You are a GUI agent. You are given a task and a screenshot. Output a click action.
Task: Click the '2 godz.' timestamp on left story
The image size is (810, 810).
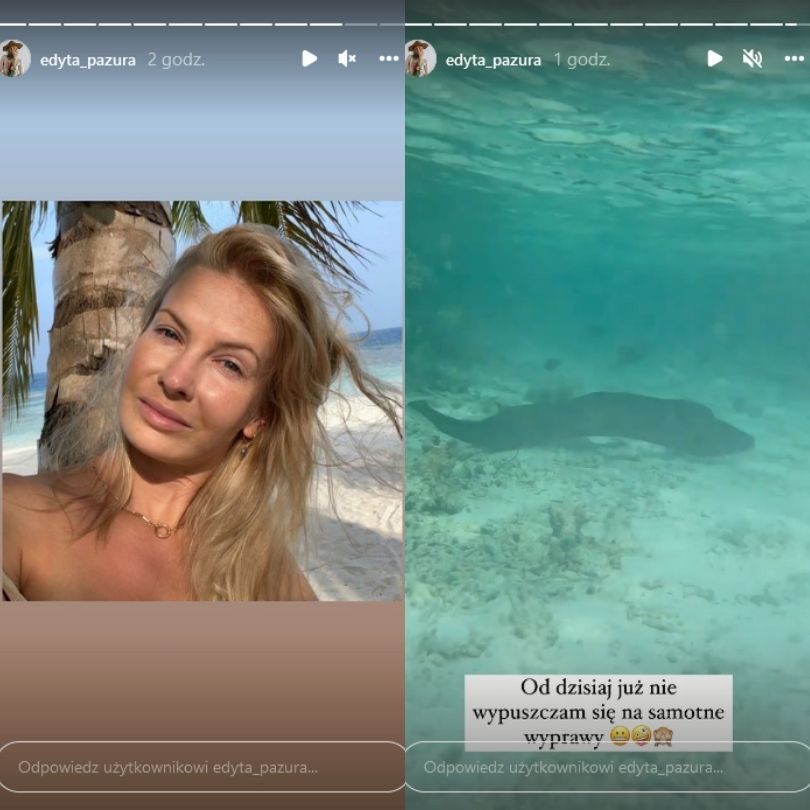[x=176, y=60]
